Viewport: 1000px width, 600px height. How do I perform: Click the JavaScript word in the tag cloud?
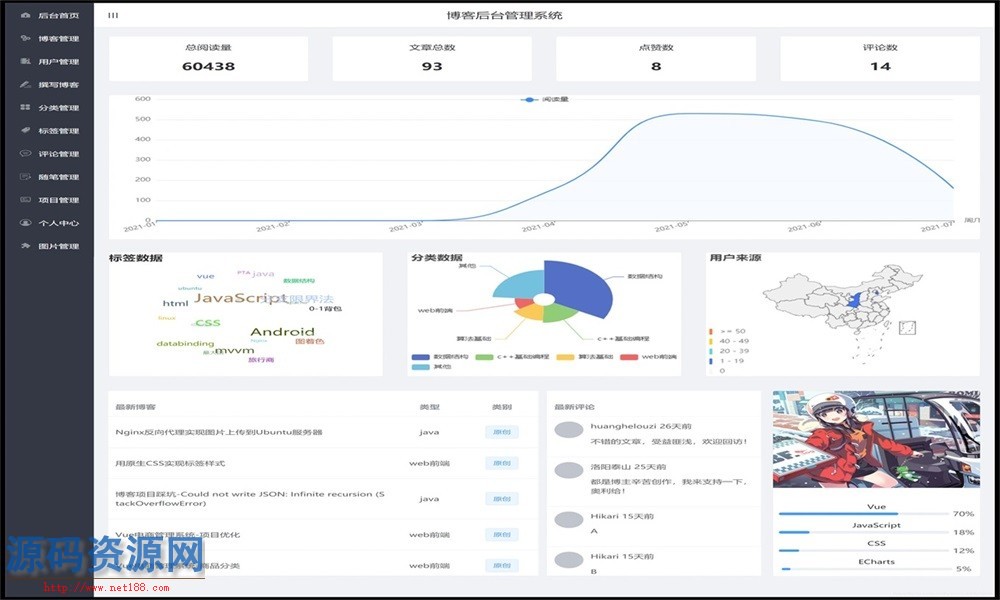point(240,298)
